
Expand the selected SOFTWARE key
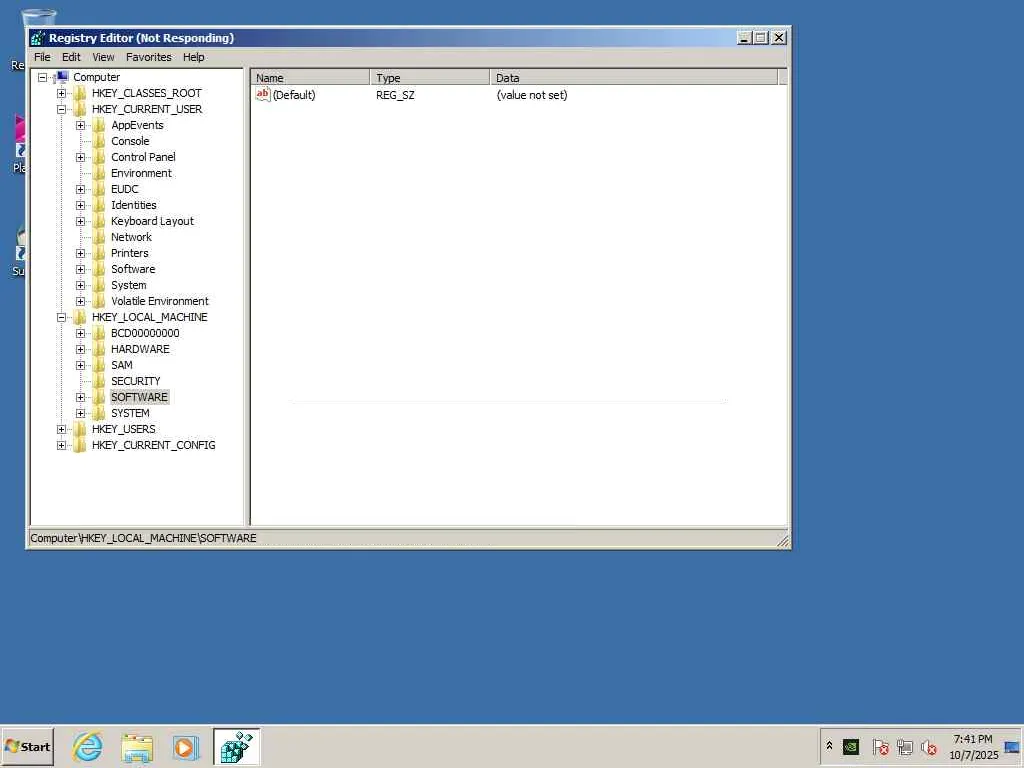(x=80, y=397)
